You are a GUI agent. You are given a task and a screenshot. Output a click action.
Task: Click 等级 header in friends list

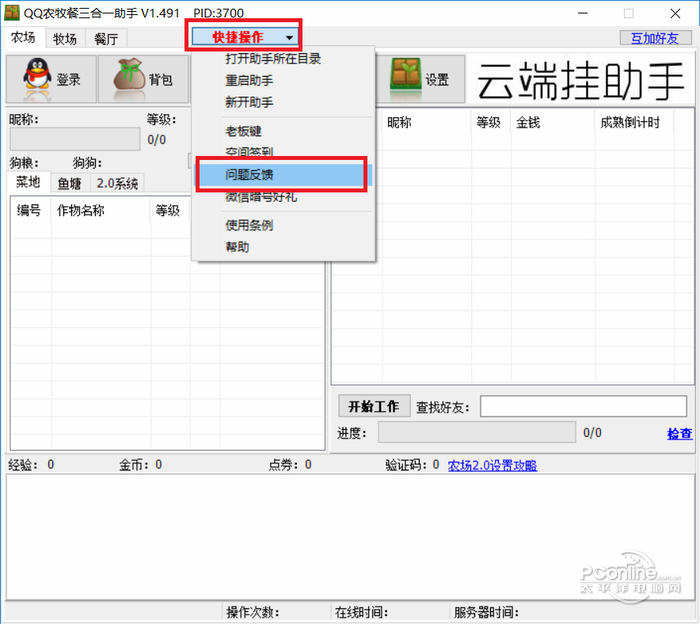pos(490,122)
